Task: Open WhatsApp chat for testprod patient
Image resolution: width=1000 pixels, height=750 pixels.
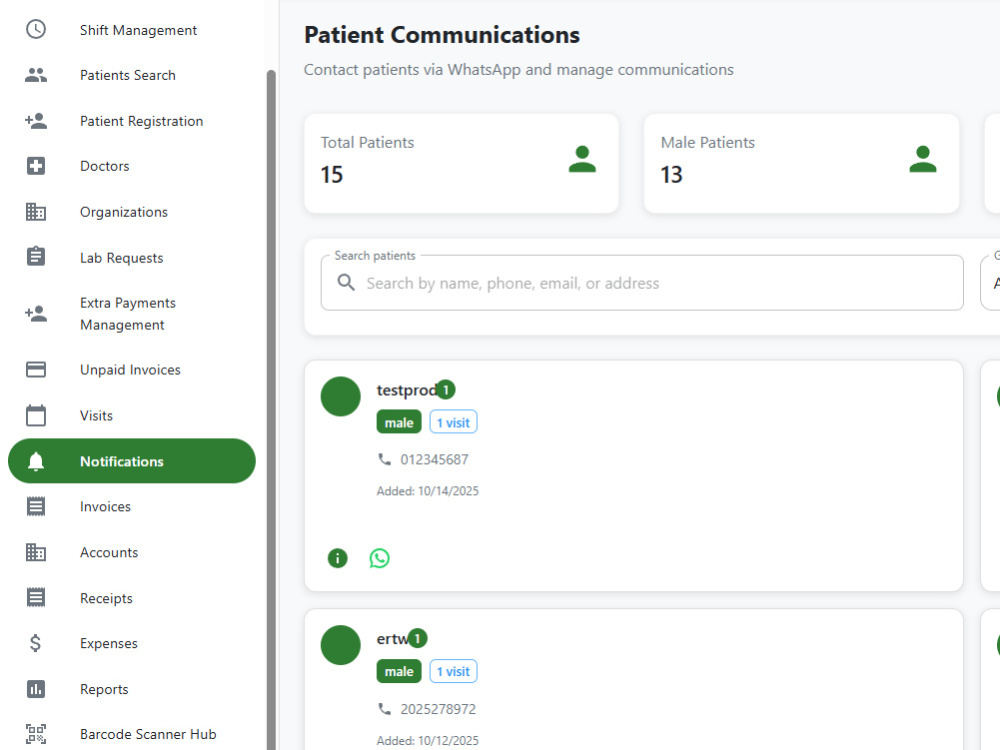Action: coord(379,558)
